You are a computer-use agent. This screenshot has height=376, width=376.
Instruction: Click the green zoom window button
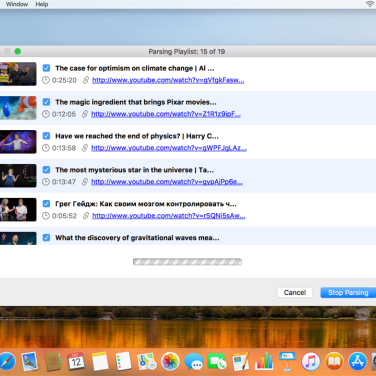[18, 51]
